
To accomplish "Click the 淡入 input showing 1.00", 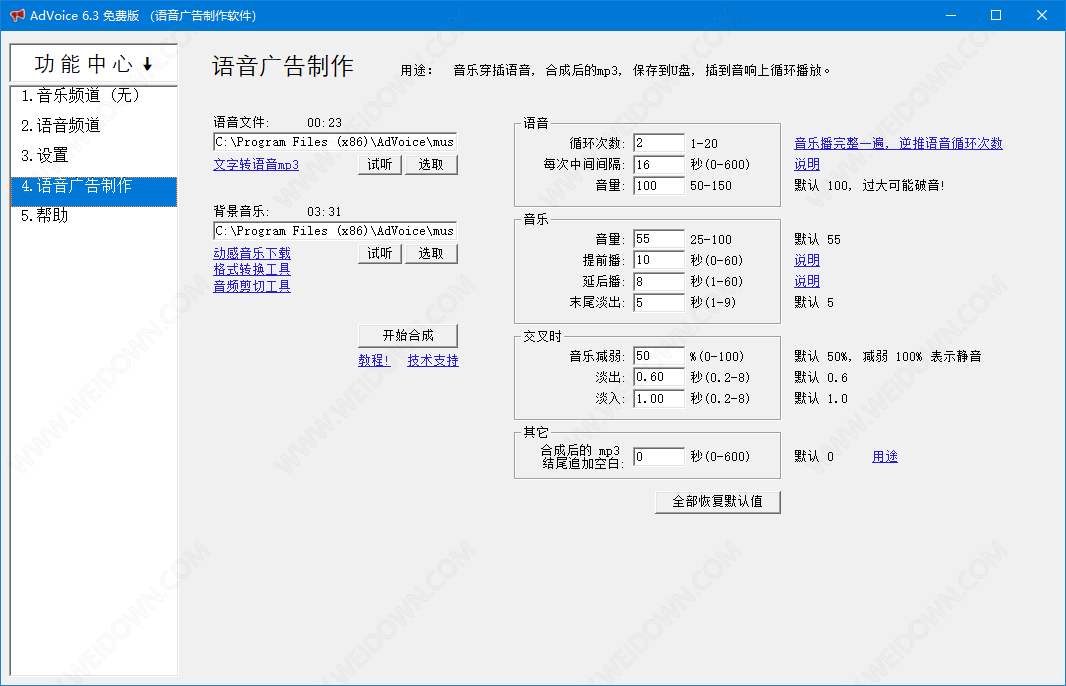I will (x=659, y=398).
